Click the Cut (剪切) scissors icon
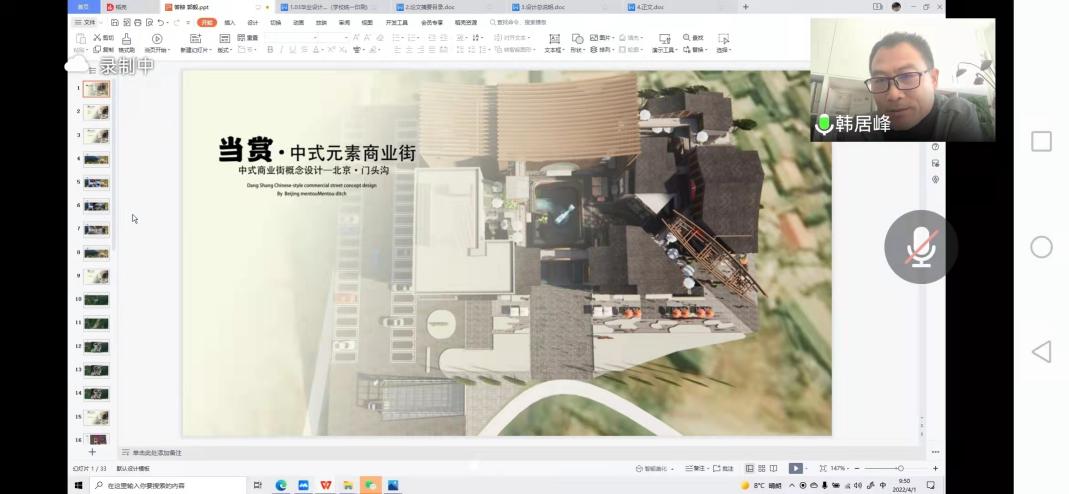This screenshot has height=494, width=1069. pos(97,38)
